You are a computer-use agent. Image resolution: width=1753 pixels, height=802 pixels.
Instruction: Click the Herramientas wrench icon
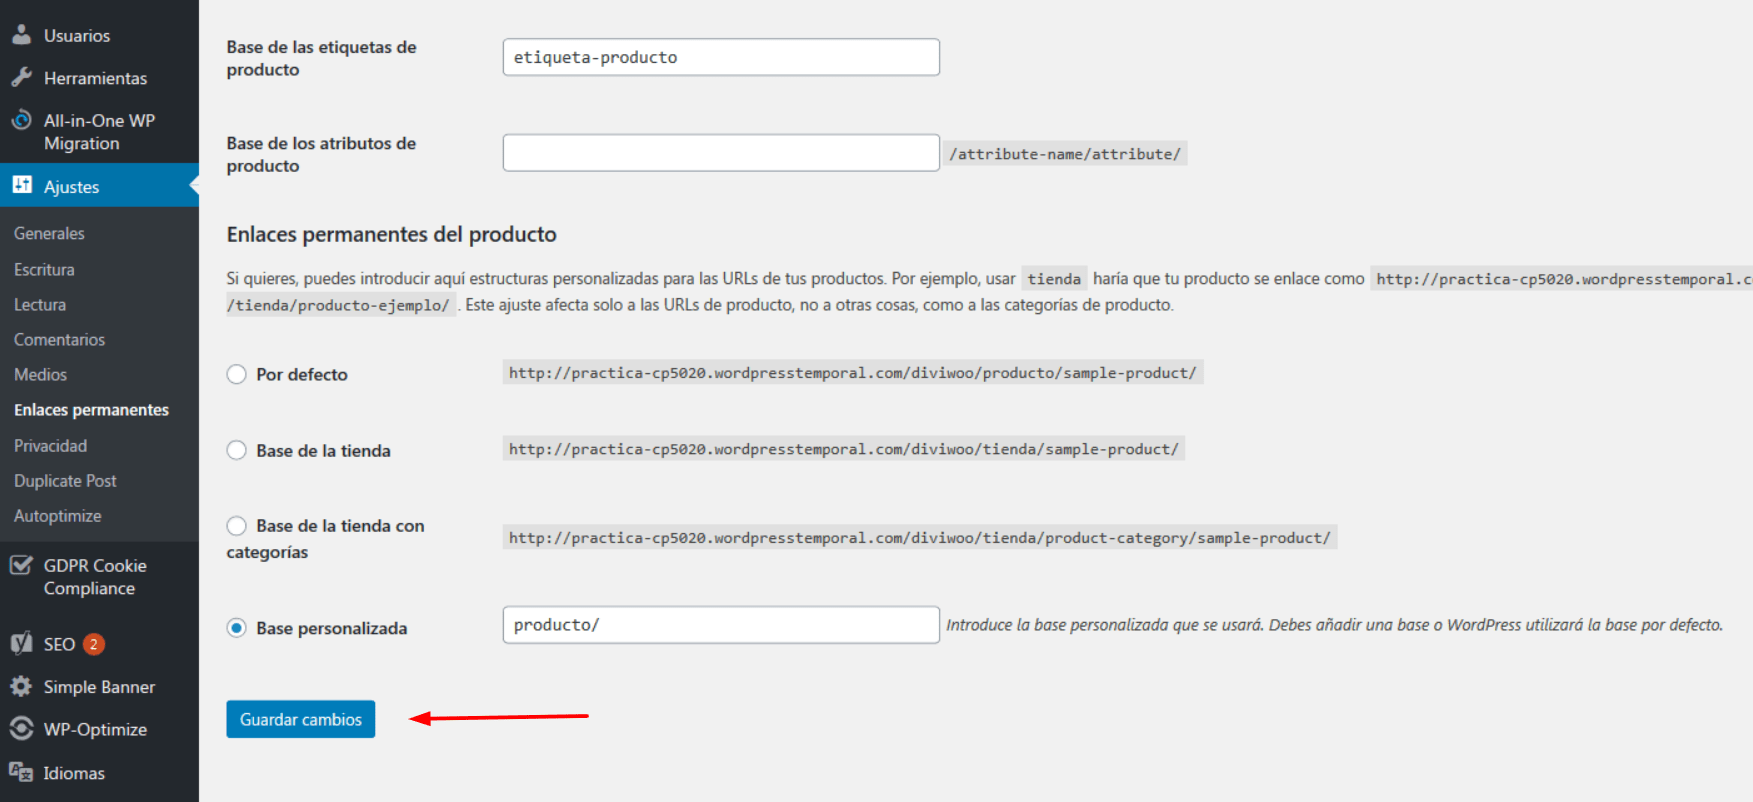(x=21, y=77)
